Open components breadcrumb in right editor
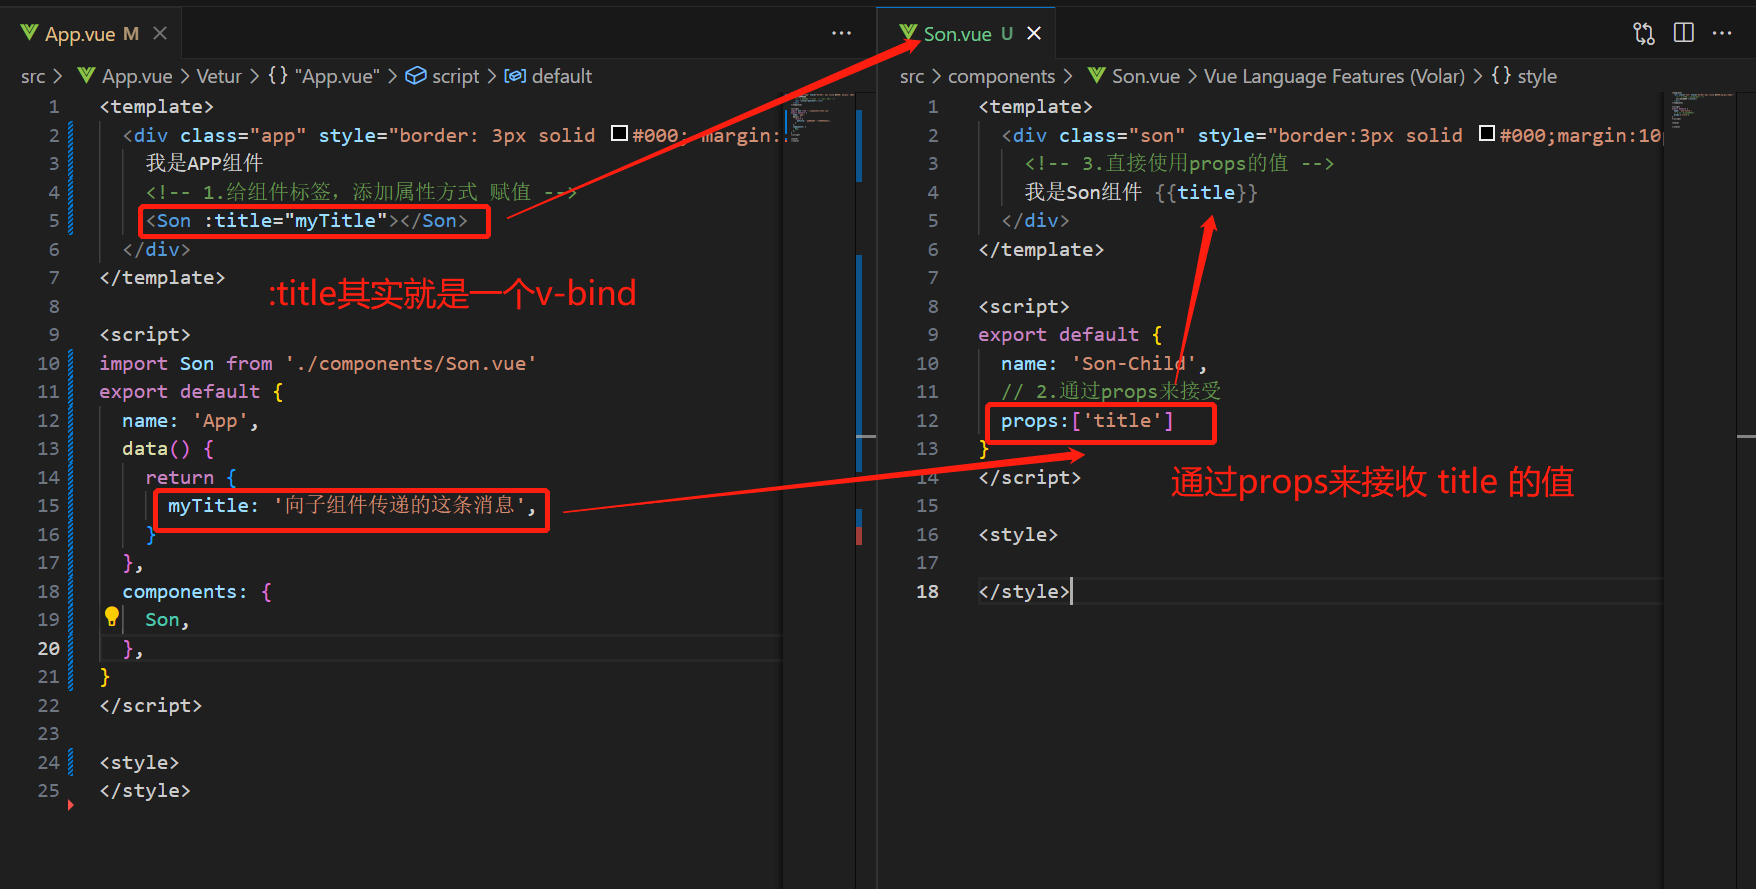1756x889 pixels. pyautogui.click(x=1001, y=76)
